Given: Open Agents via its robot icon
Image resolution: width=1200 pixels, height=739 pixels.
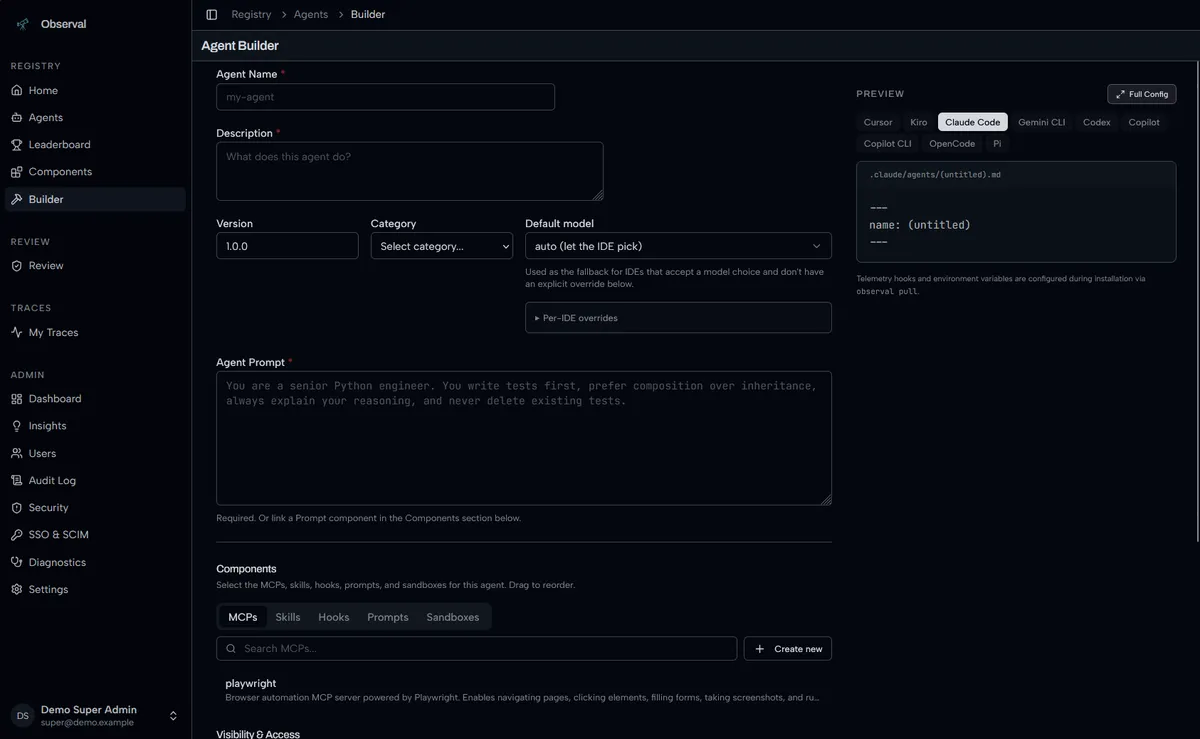Looking at the screenshot, I should click(x=17, y=118).
